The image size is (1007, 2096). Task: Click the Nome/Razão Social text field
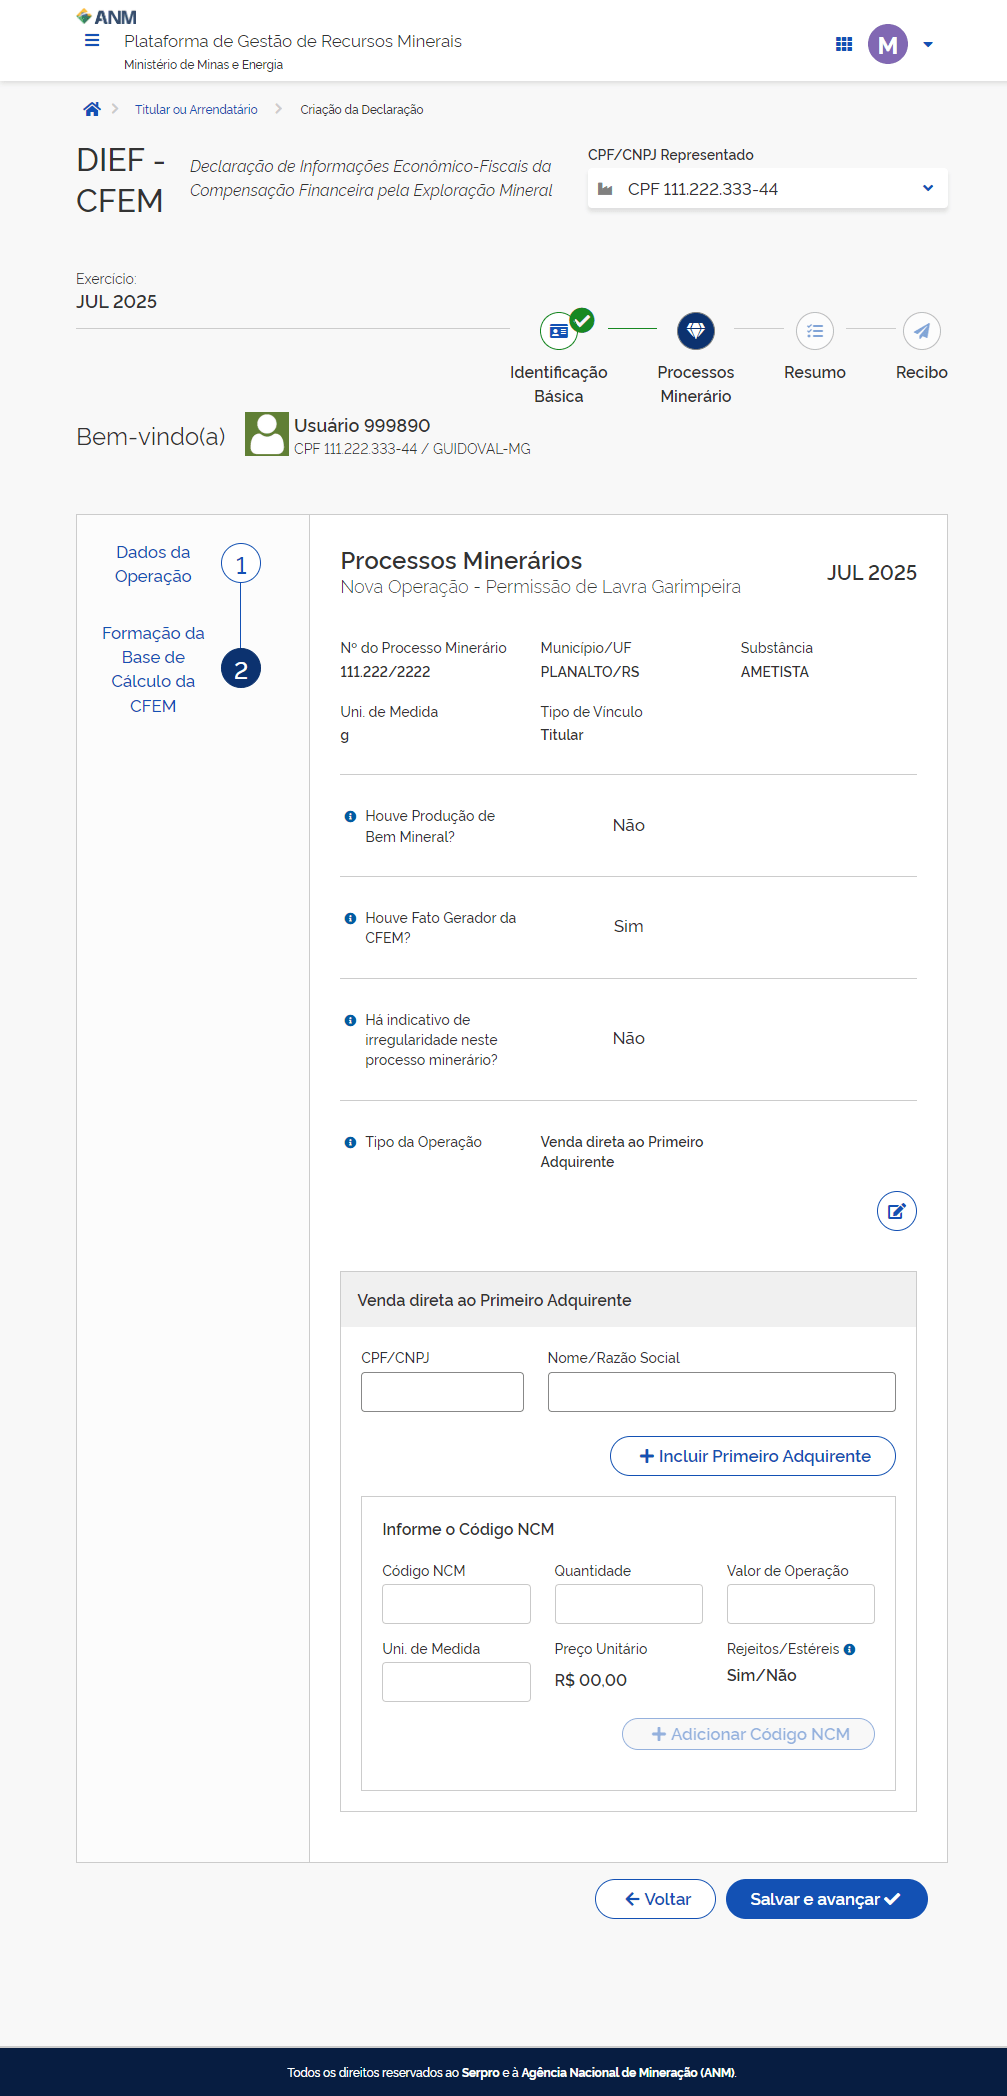tap(721, 1392)
